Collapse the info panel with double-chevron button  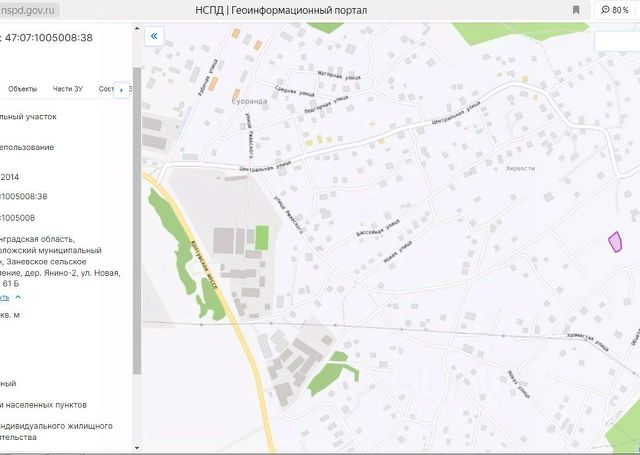(x=154, y=36)
